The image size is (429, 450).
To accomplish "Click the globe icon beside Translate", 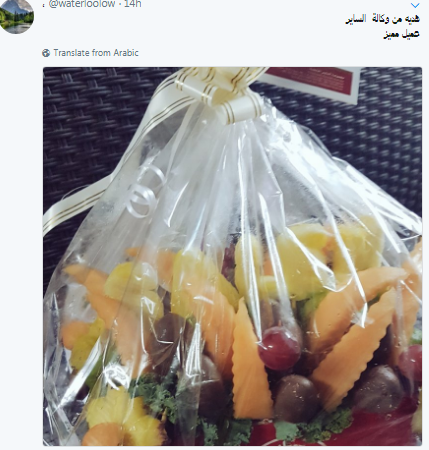I will point(46,53).
